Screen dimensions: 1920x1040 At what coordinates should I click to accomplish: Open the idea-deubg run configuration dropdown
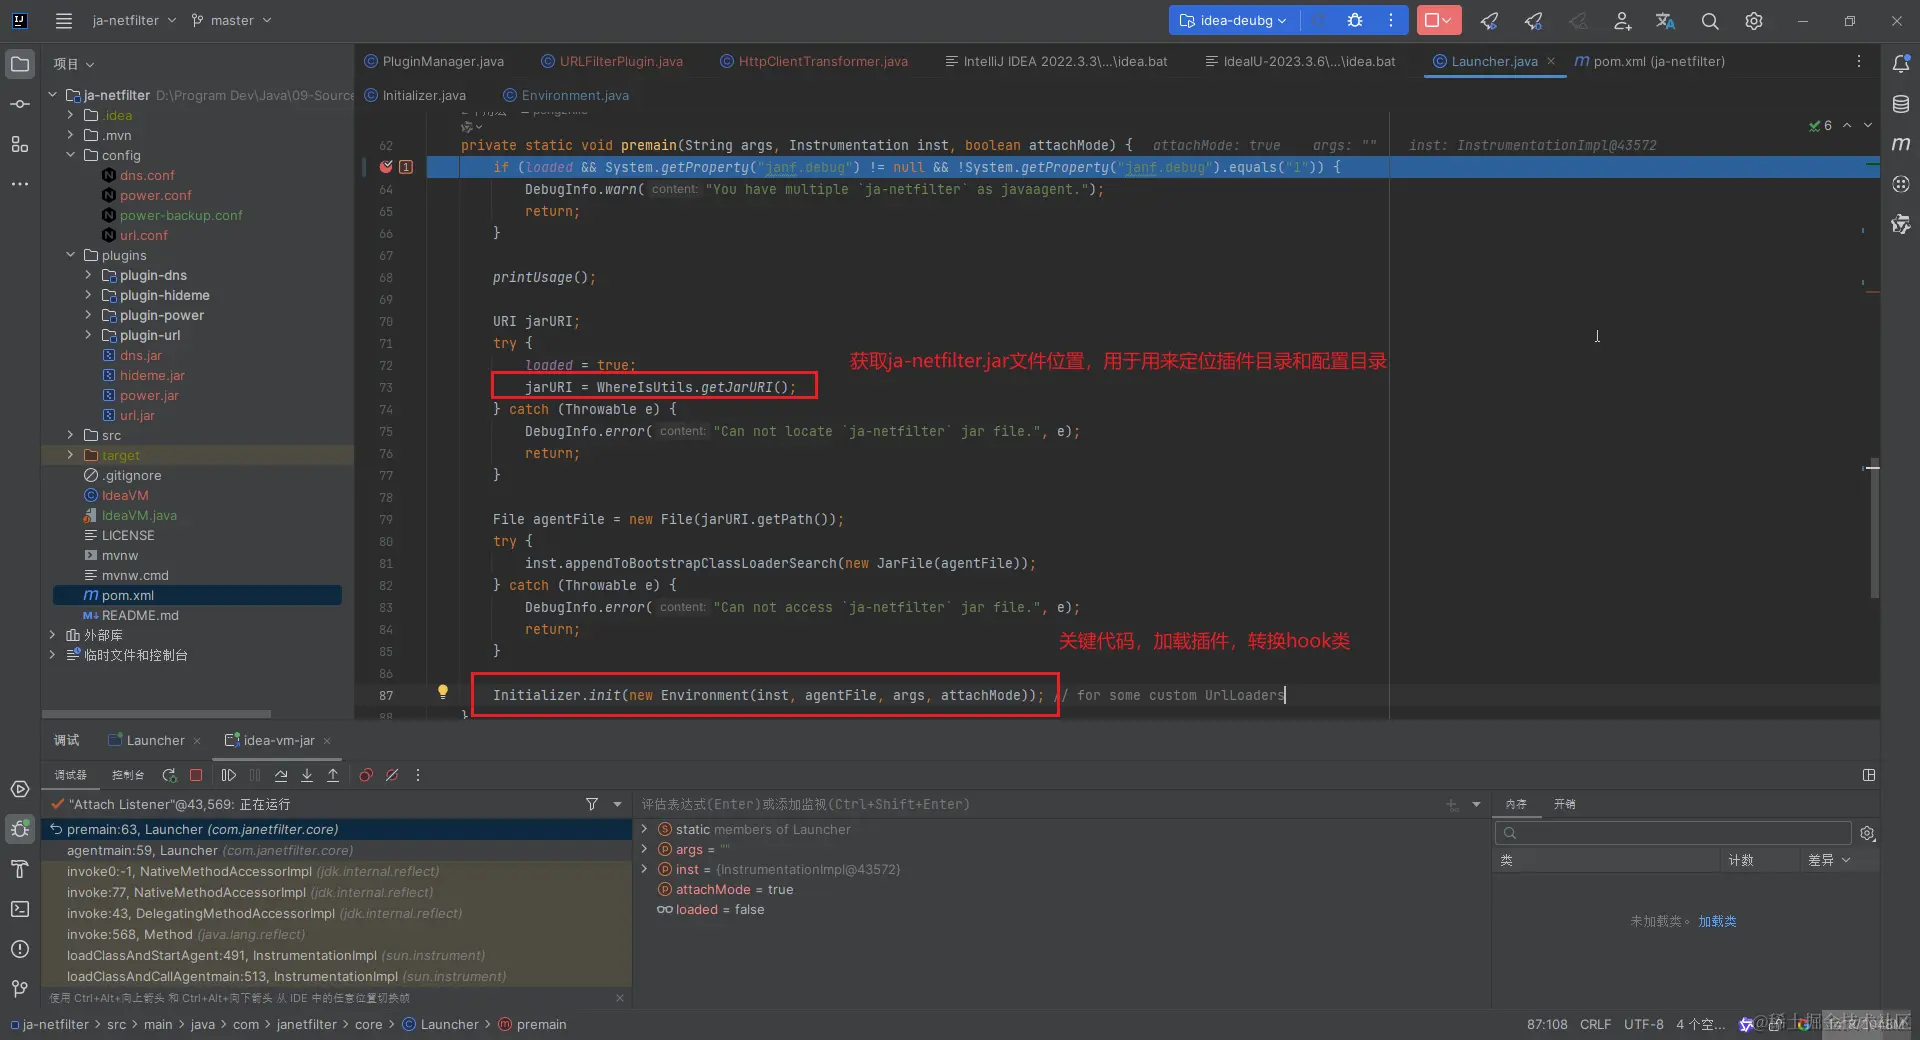(1232, 20)
